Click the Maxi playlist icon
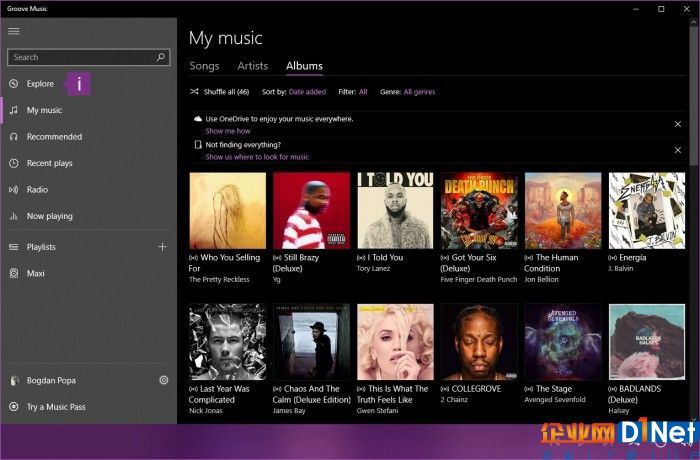 point(14,273)
